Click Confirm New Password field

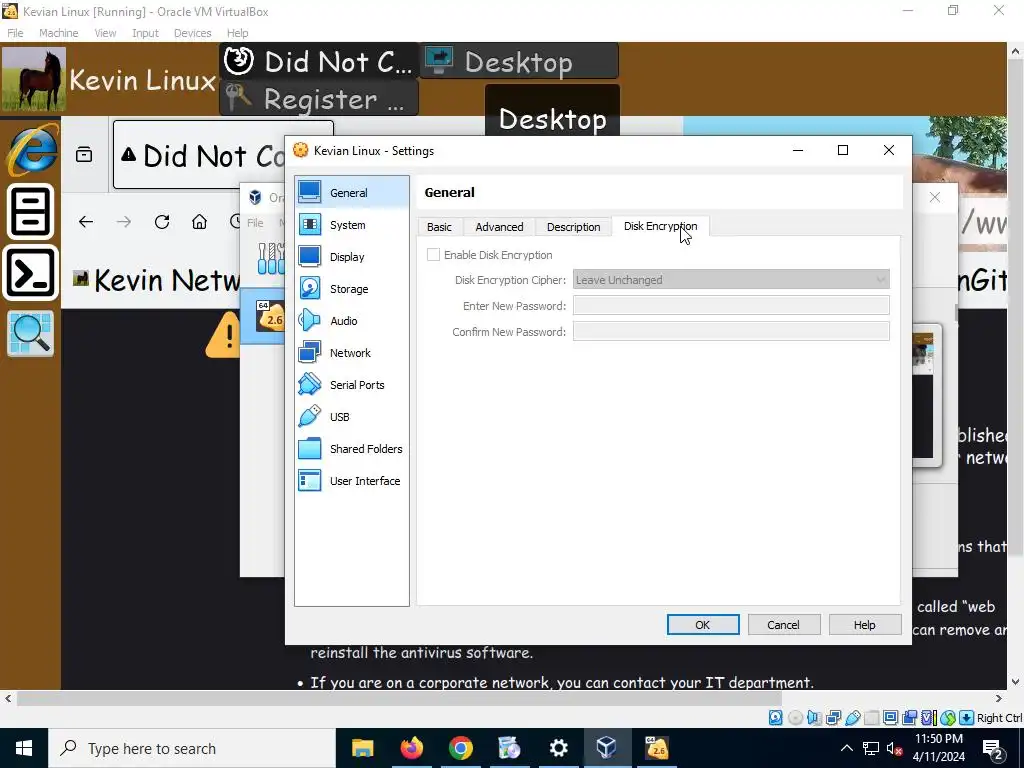731,332
